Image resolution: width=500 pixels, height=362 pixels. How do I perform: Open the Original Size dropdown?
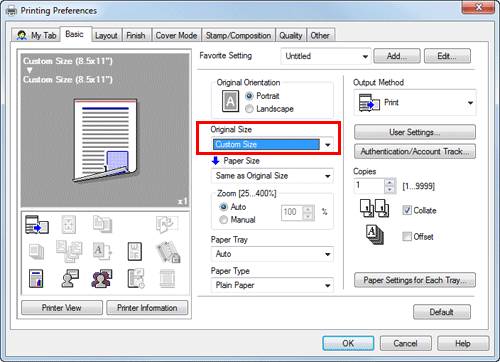coord(272,144)
